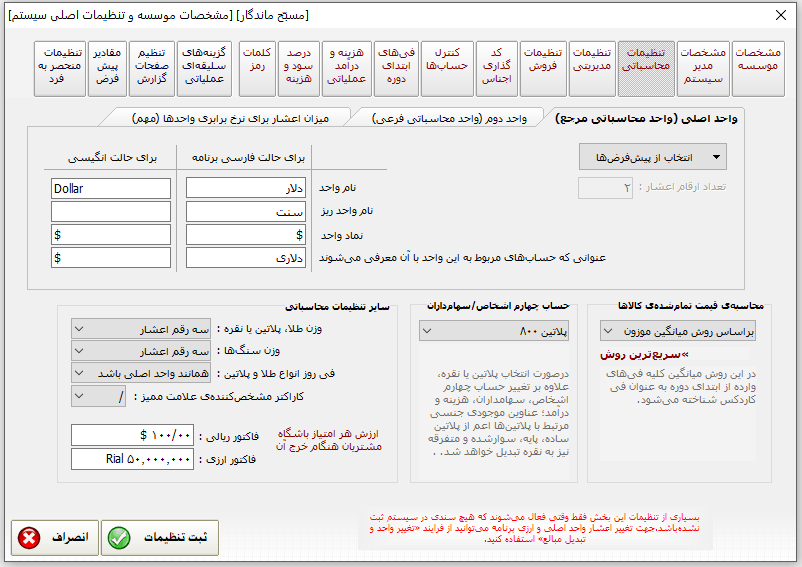The height and width of the screenshot is (567, 802).
Task: Click the English account title field
Action: (x=111, y=258)
